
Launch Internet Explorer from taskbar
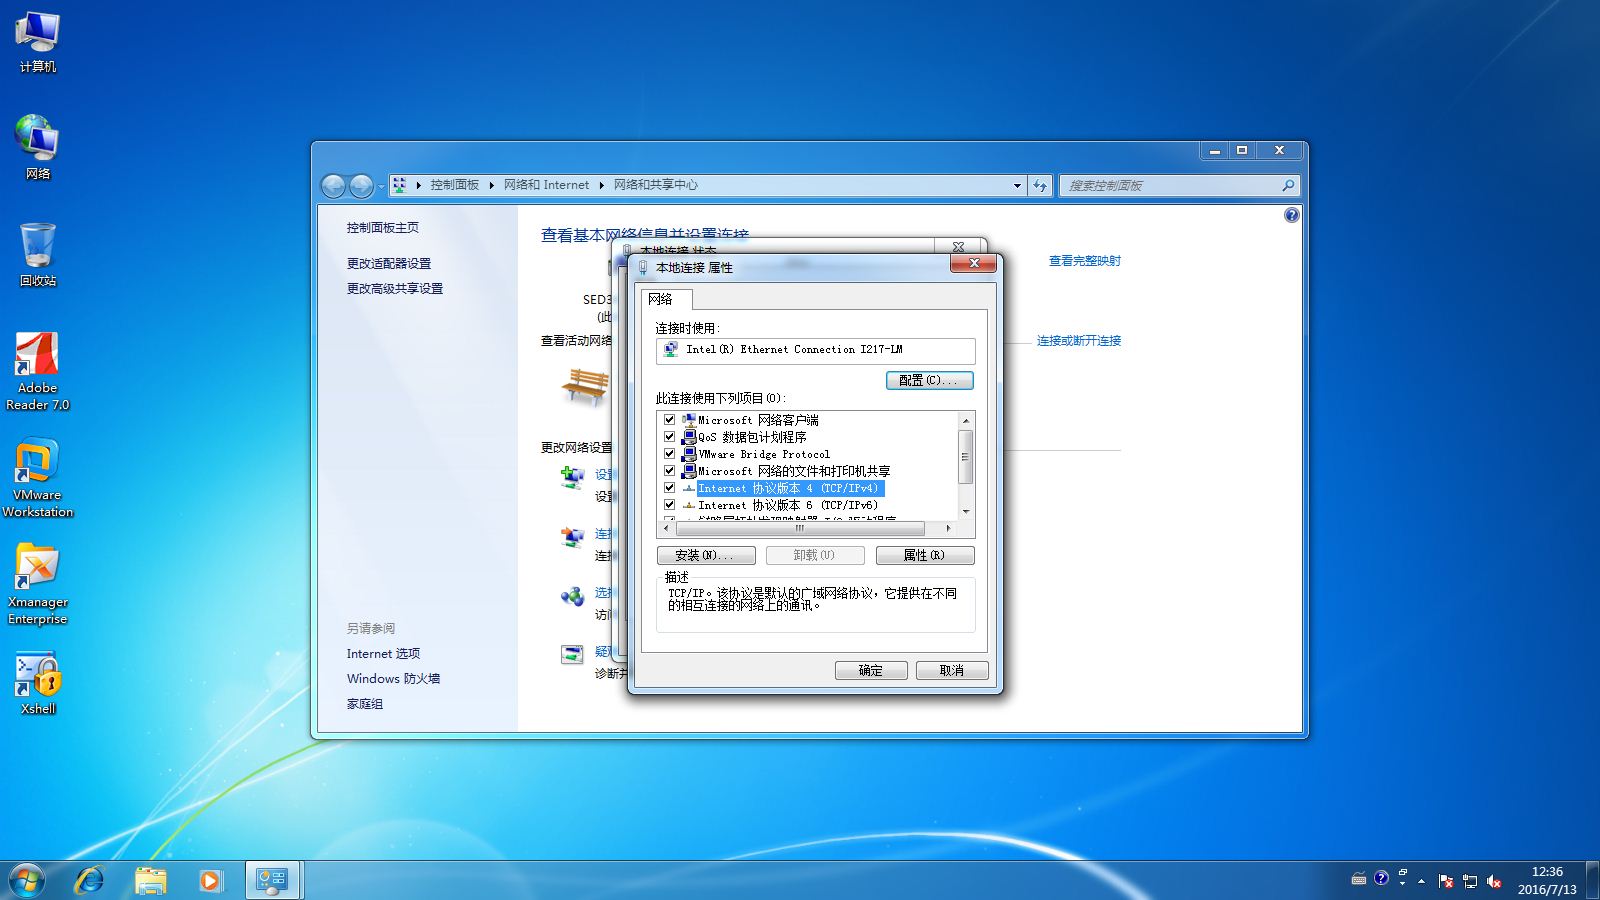click(90, 880)
